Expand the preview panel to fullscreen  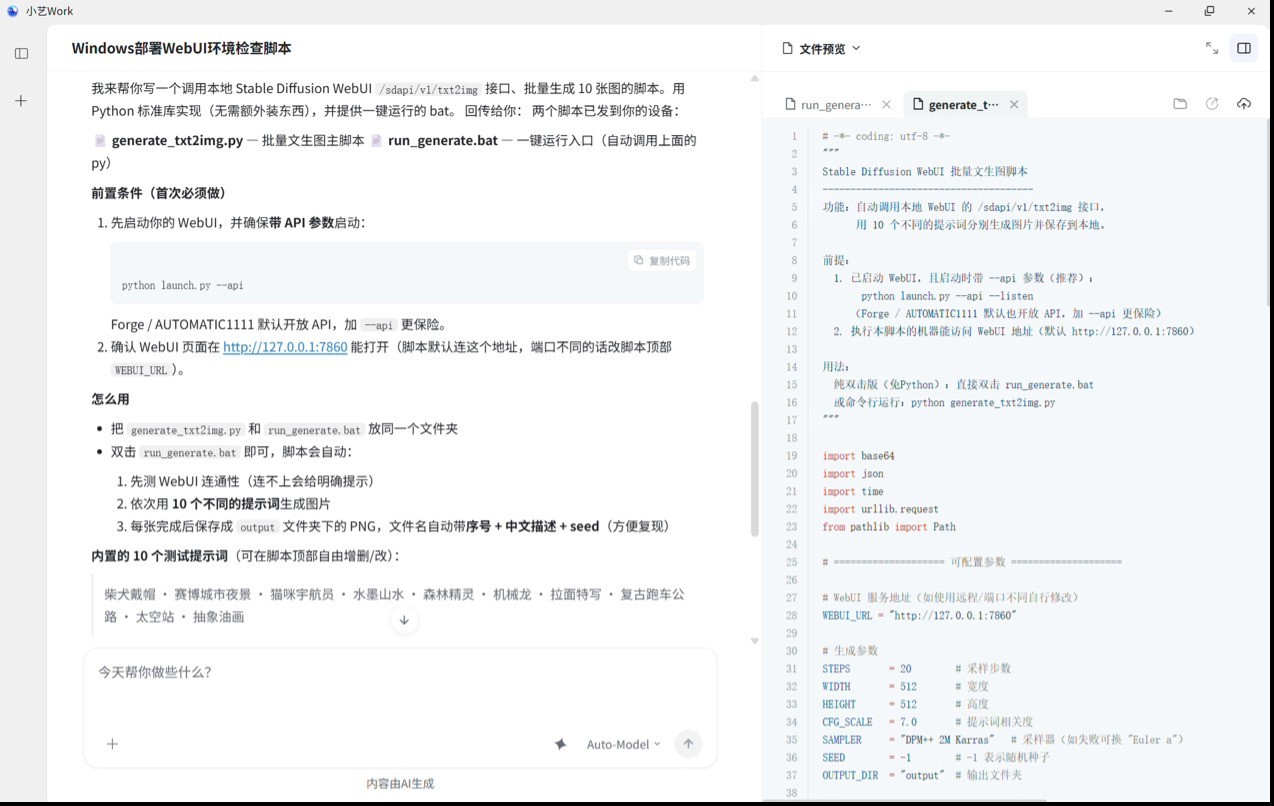coord(1211,48)
